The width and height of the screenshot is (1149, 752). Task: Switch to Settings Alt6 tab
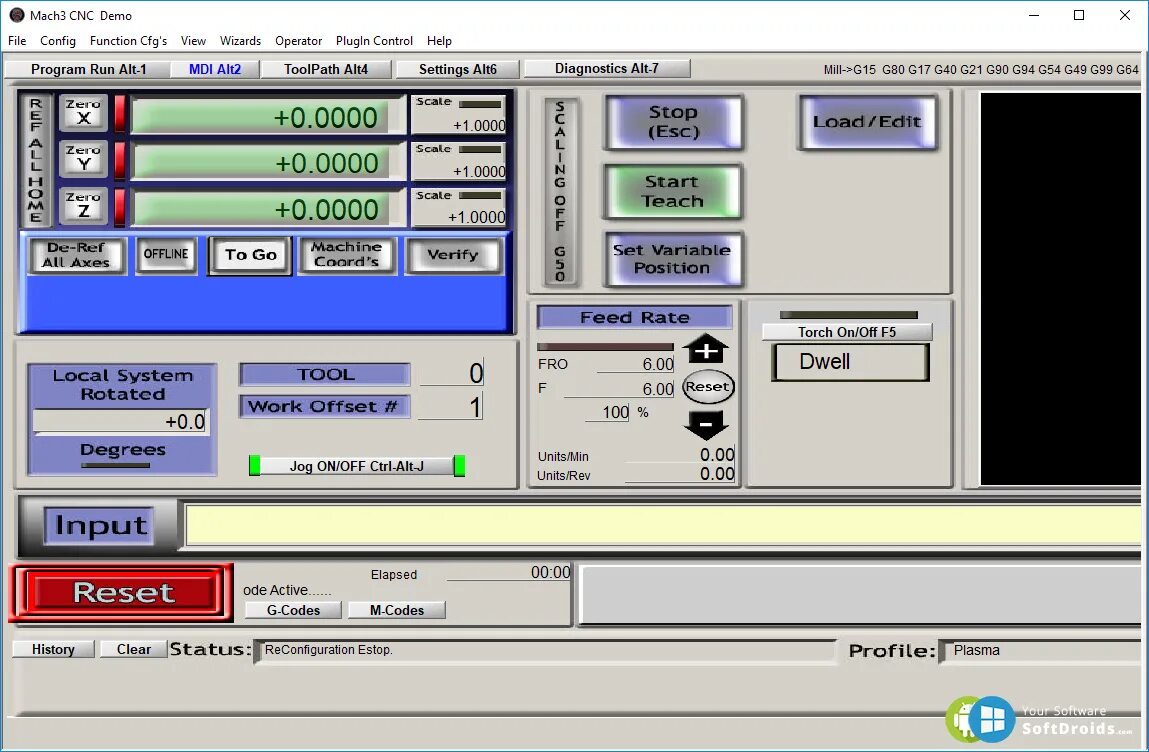pyautogui.click(x=458, y=70)
